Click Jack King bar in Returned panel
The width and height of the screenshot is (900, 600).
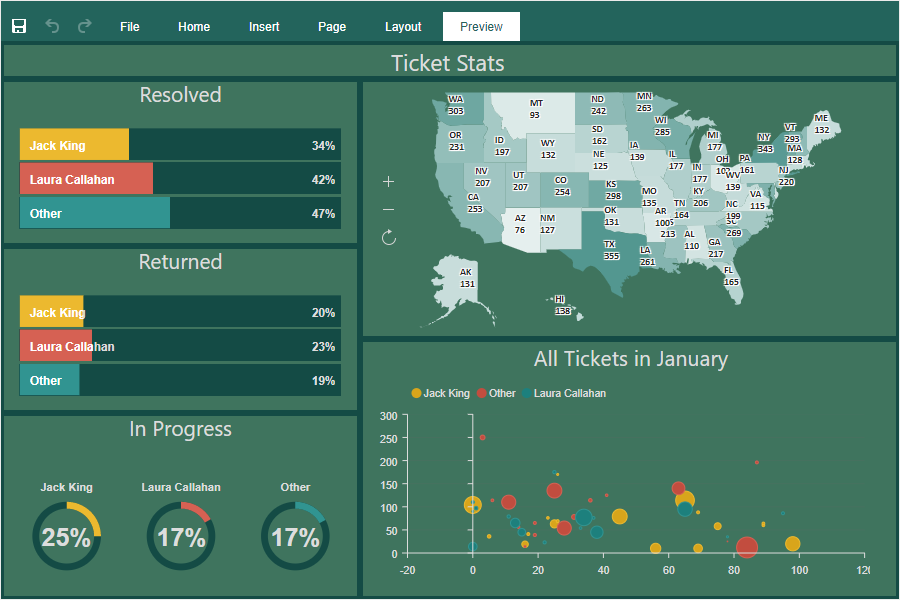[180, 312]
